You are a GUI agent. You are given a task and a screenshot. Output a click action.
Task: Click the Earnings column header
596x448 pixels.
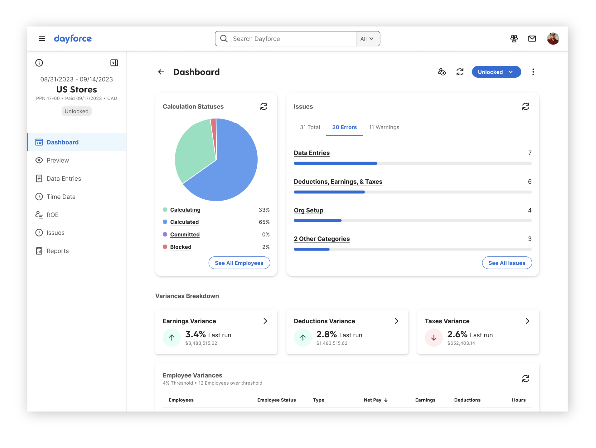click(425, 400)
